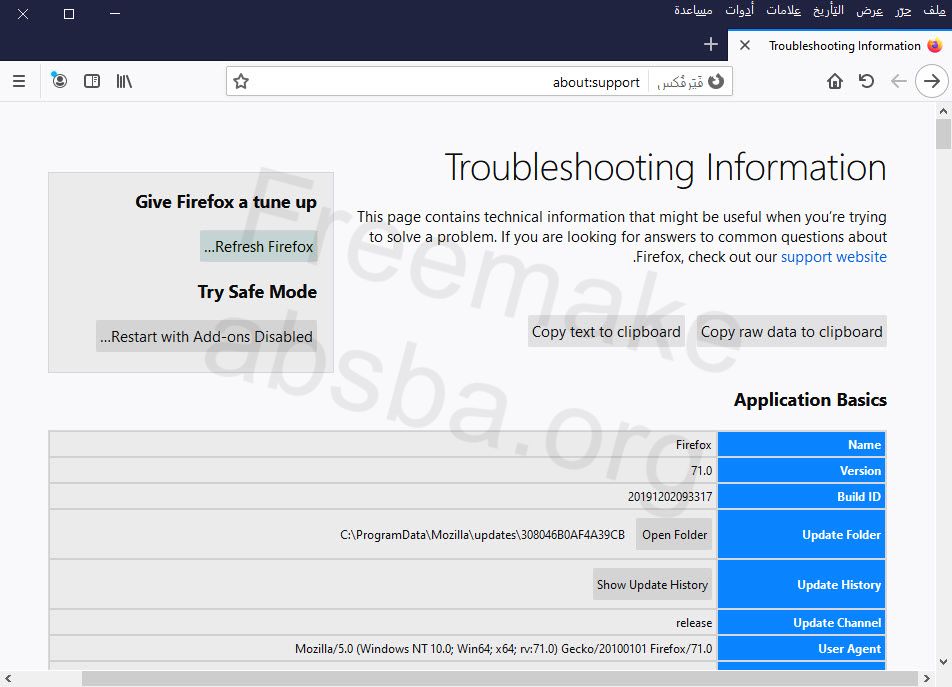Click the Build ID header cell
The width and height of the screenshot is (952, 687).
(801, 496)
